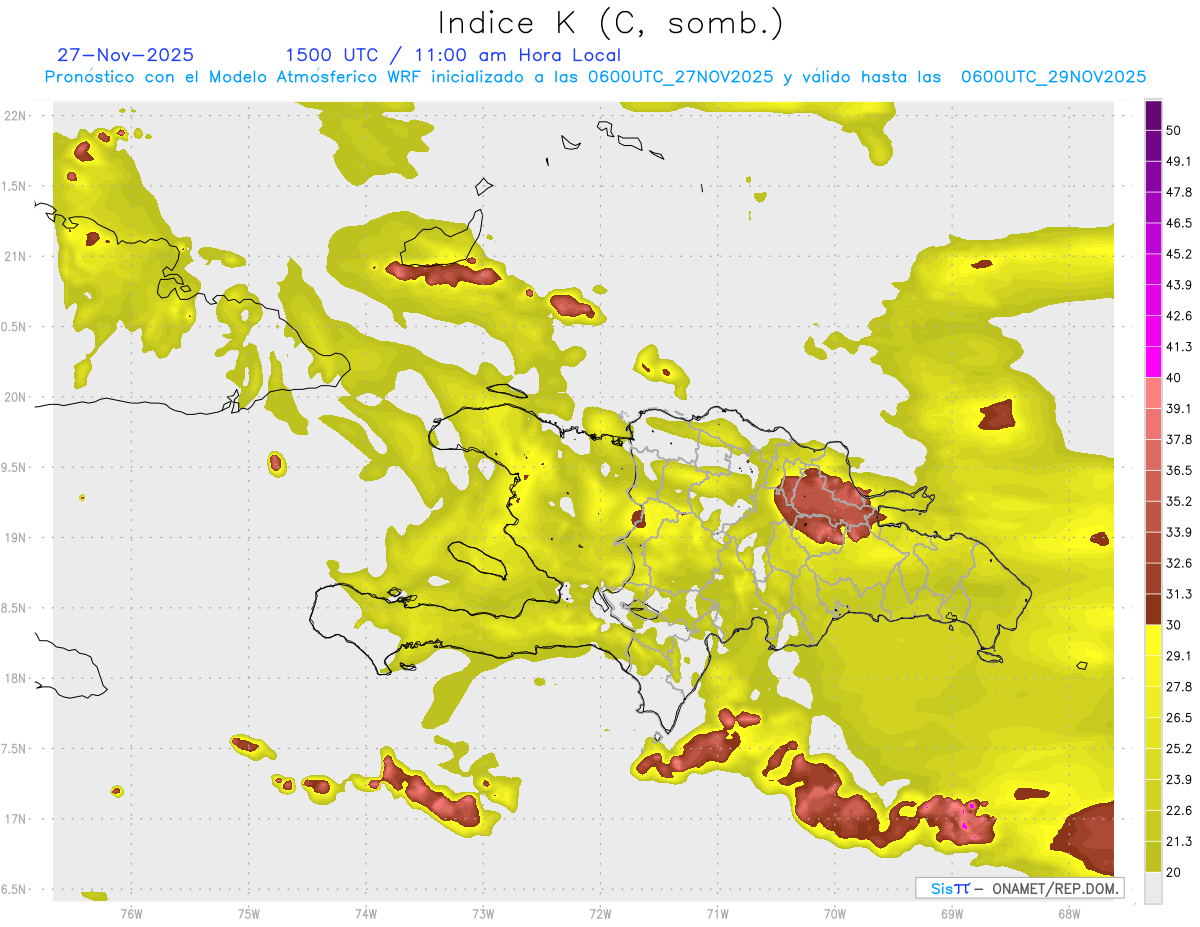Click the legend value '45.2'
Viewport: 1200px width, 927px height.
(1179, 254)
